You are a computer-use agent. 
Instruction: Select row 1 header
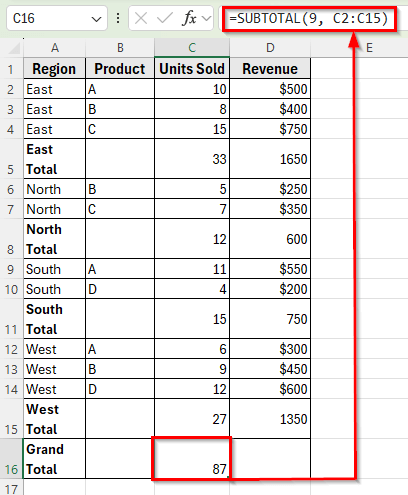(x=11, y=69)
